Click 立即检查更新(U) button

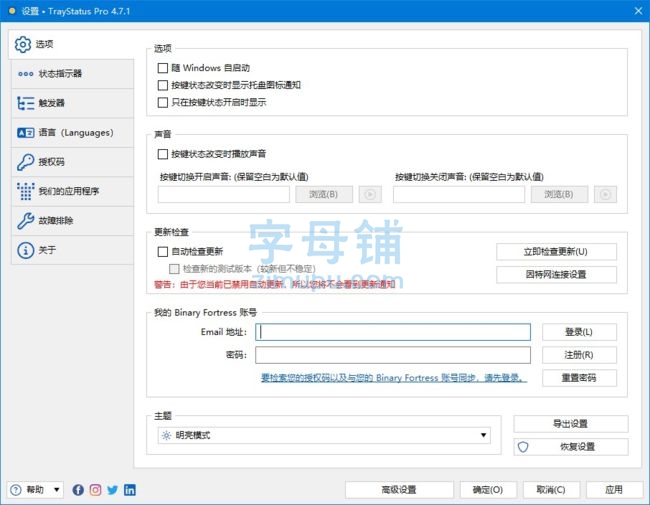click(556, 252)
